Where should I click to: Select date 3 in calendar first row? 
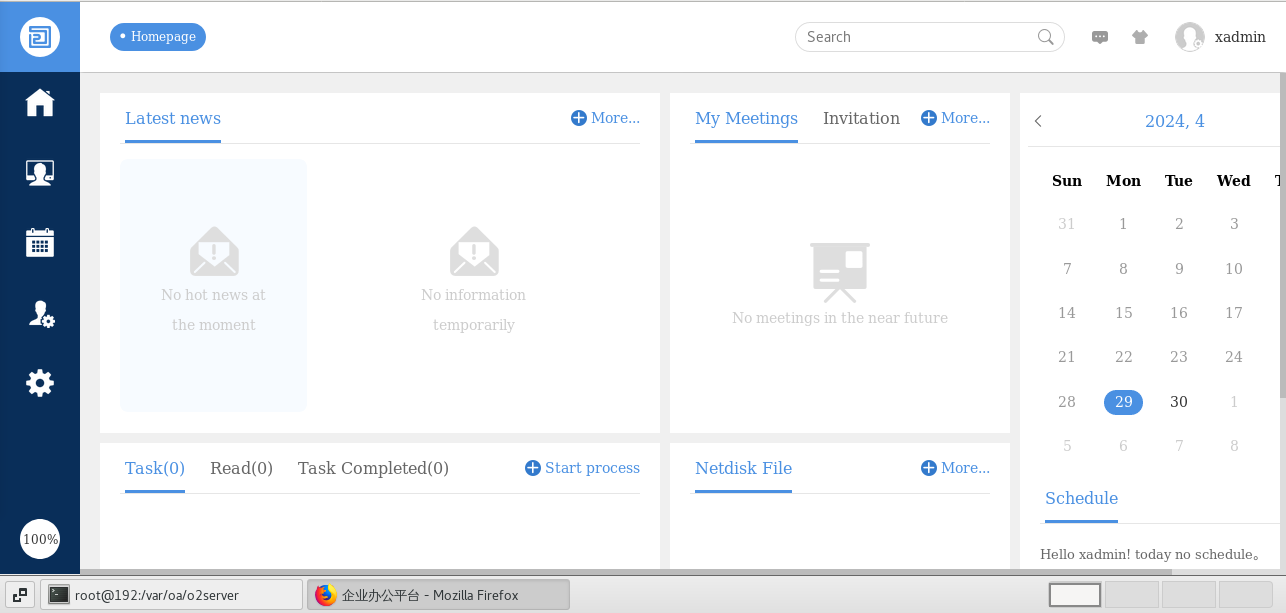coord(1234,224)
